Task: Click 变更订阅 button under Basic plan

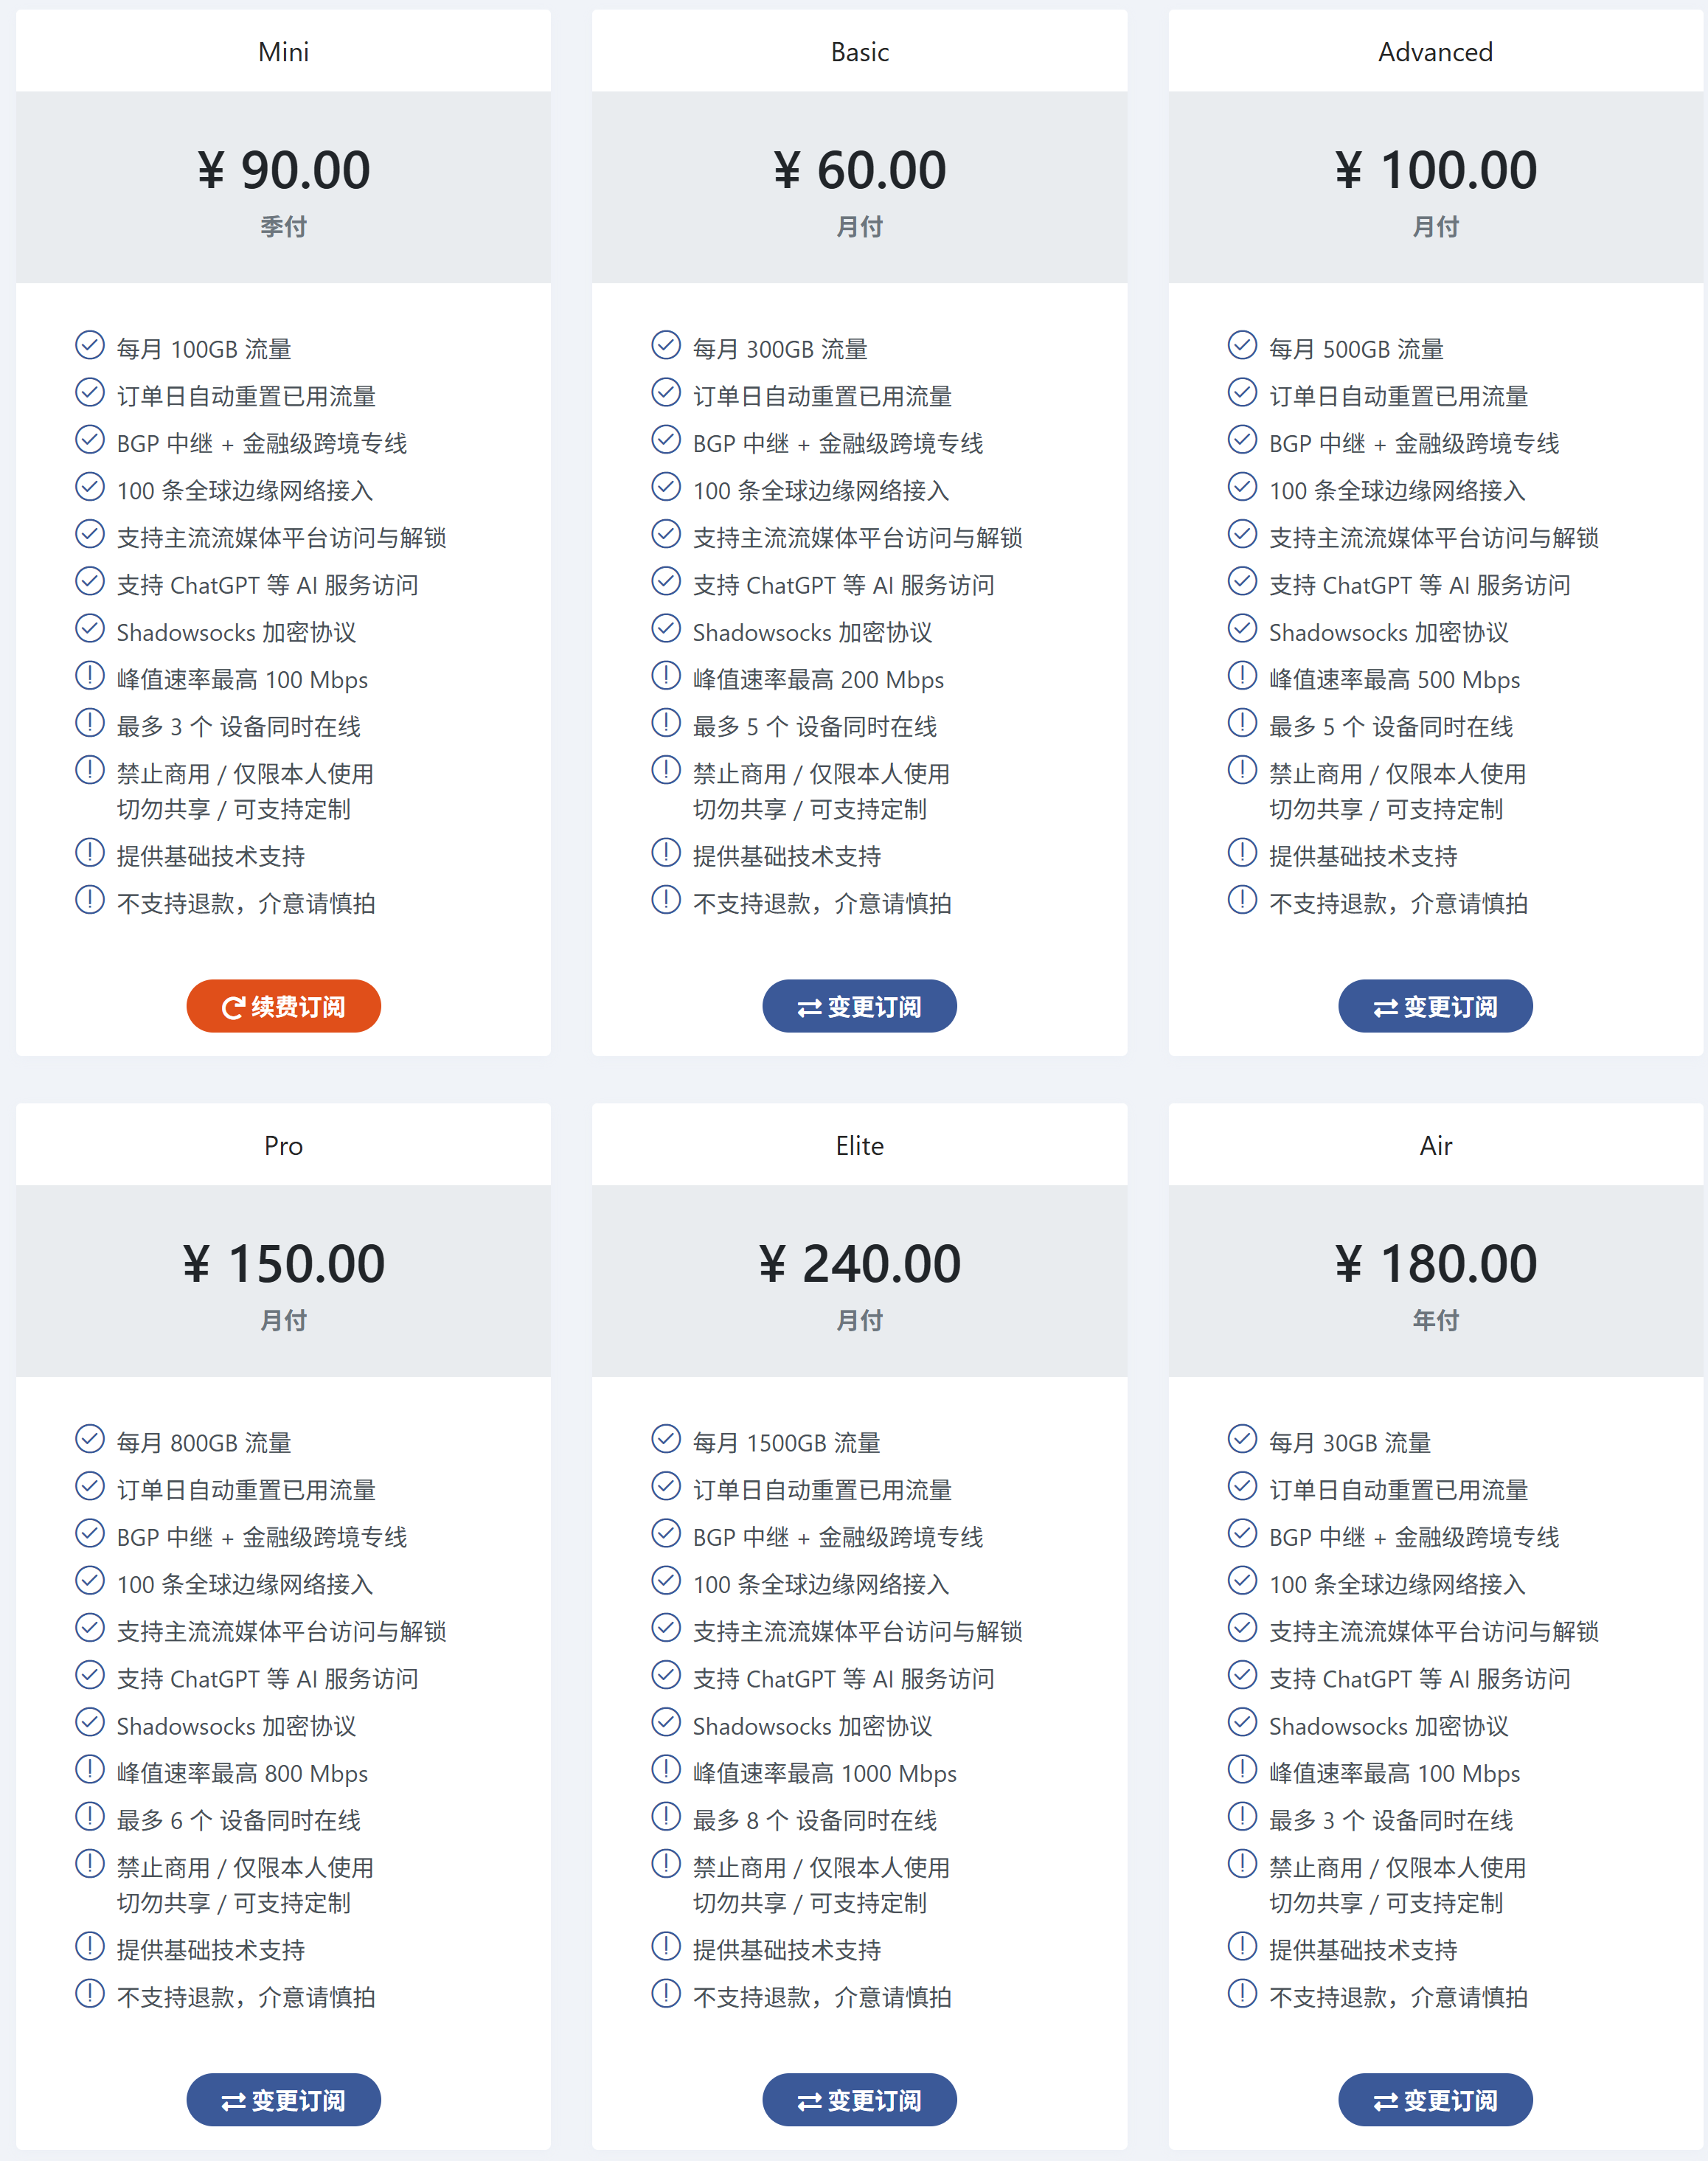Action: [859, 1006]
